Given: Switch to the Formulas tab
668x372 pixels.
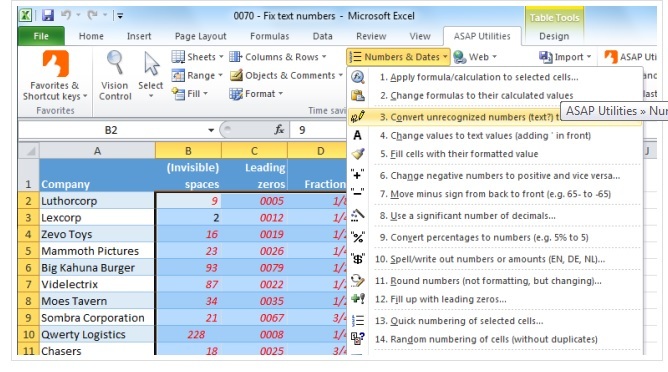Looking at the screenshot, I should coord(270,36).
